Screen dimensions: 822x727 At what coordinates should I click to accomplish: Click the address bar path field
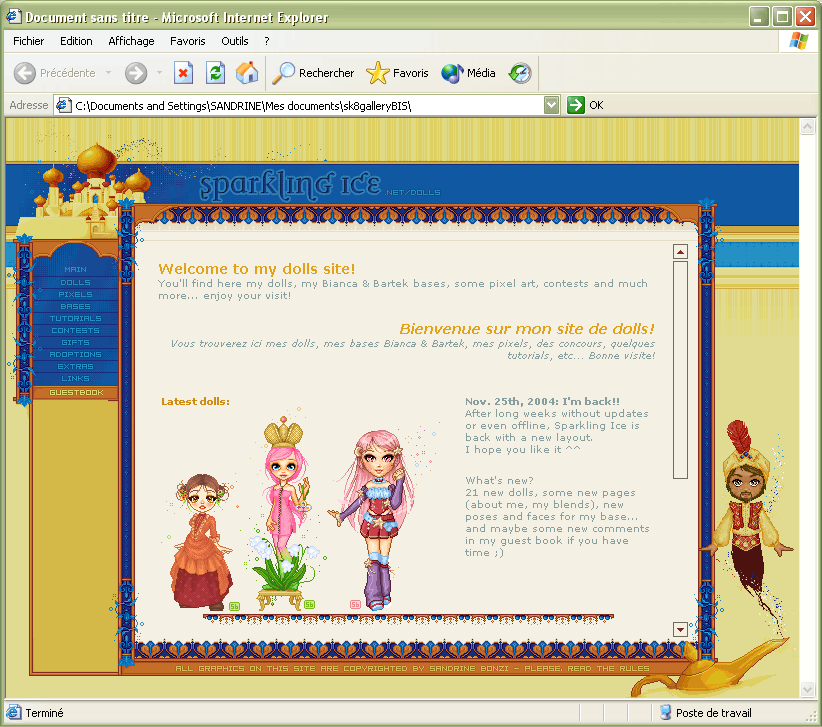pos(300,105)
